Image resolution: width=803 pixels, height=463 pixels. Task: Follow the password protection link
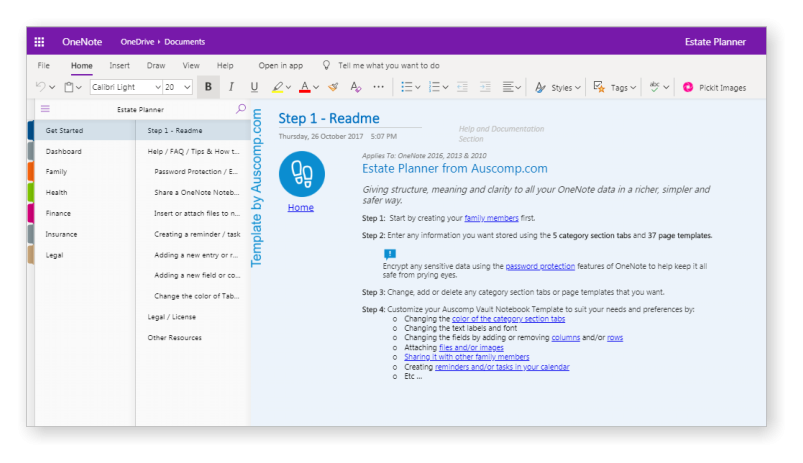(x=540, y=266)
